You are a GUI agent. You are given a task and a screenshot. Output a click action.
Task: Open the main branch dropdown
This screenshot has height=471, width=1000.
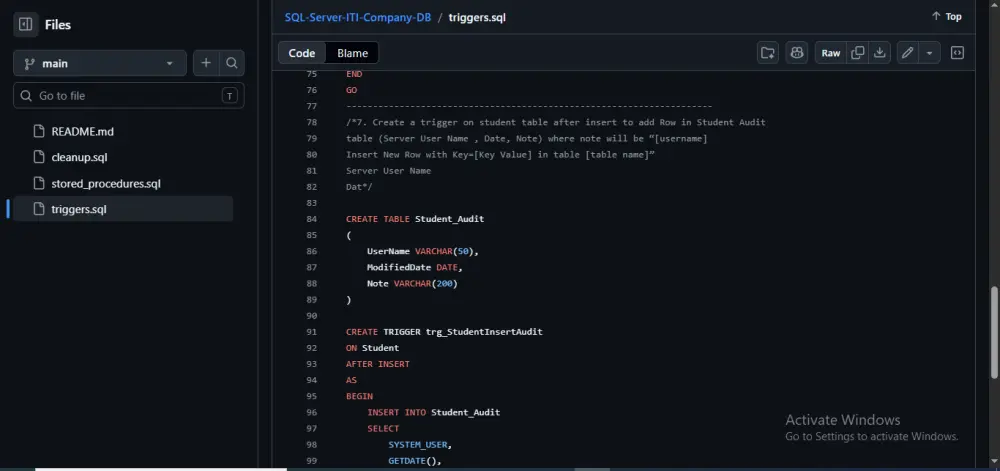pos(100,63)
